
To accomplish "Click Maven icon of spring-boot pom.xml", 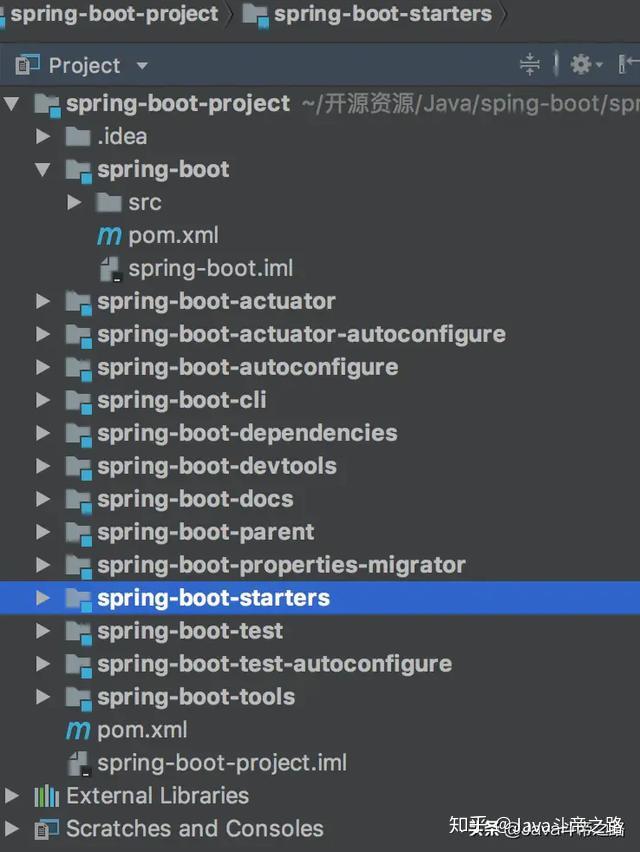I will coord(109,236).
